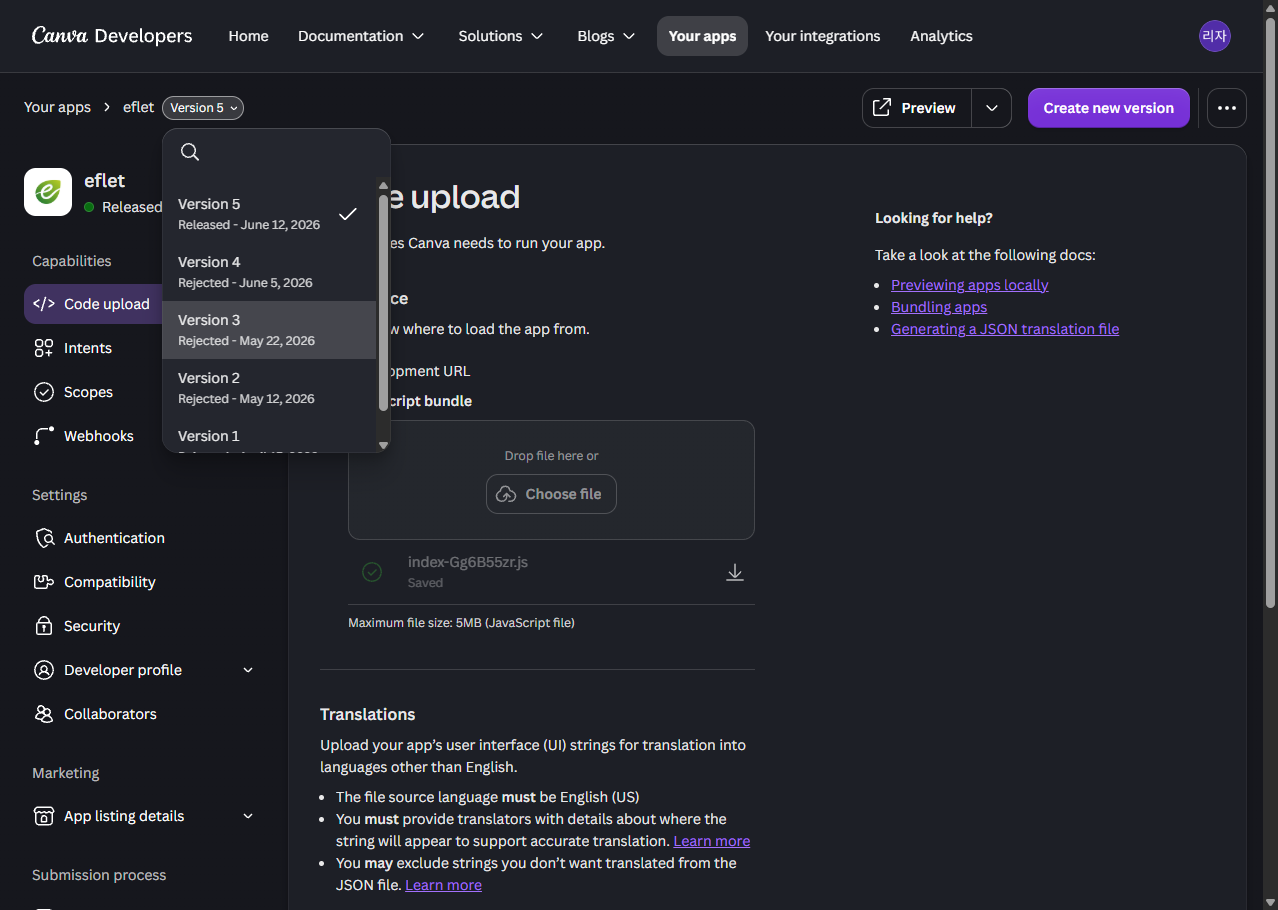Open Your apps tab
1278x910 pixels.
click(x=702, y=36)
